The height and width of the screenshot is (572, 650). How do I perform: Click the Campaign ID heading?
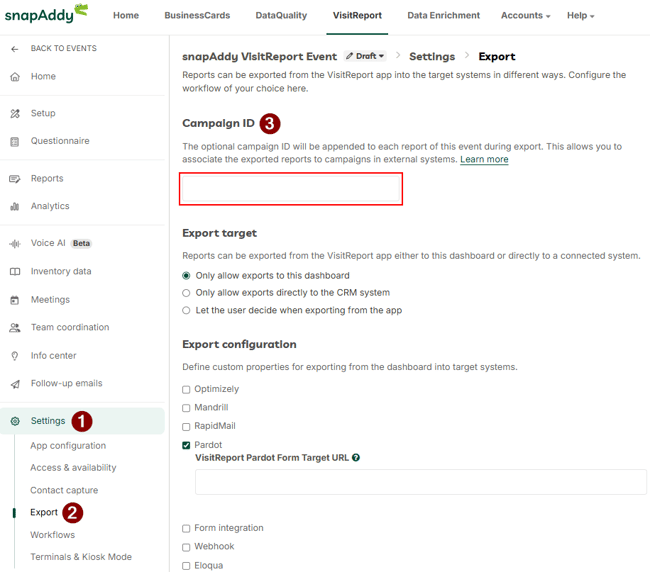coord(218,124)
